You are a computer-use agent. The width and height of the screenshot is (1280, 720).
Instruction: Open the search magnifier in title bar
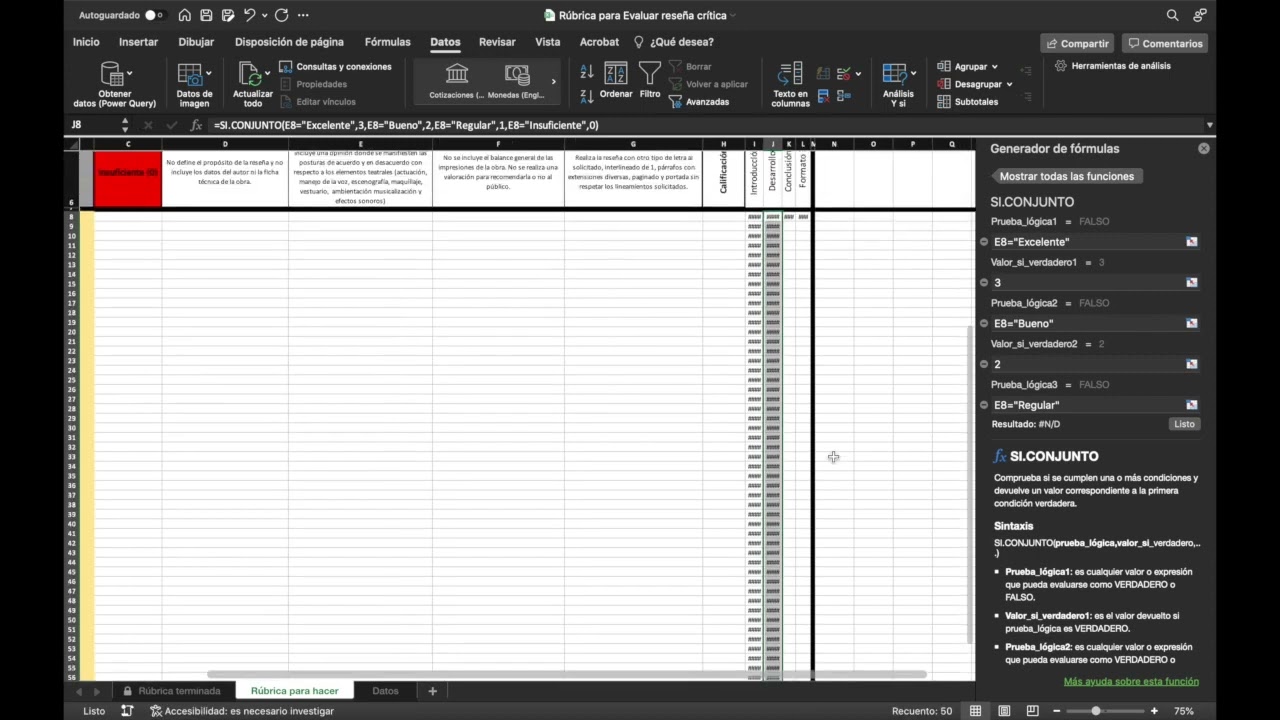pos(1172,15)
